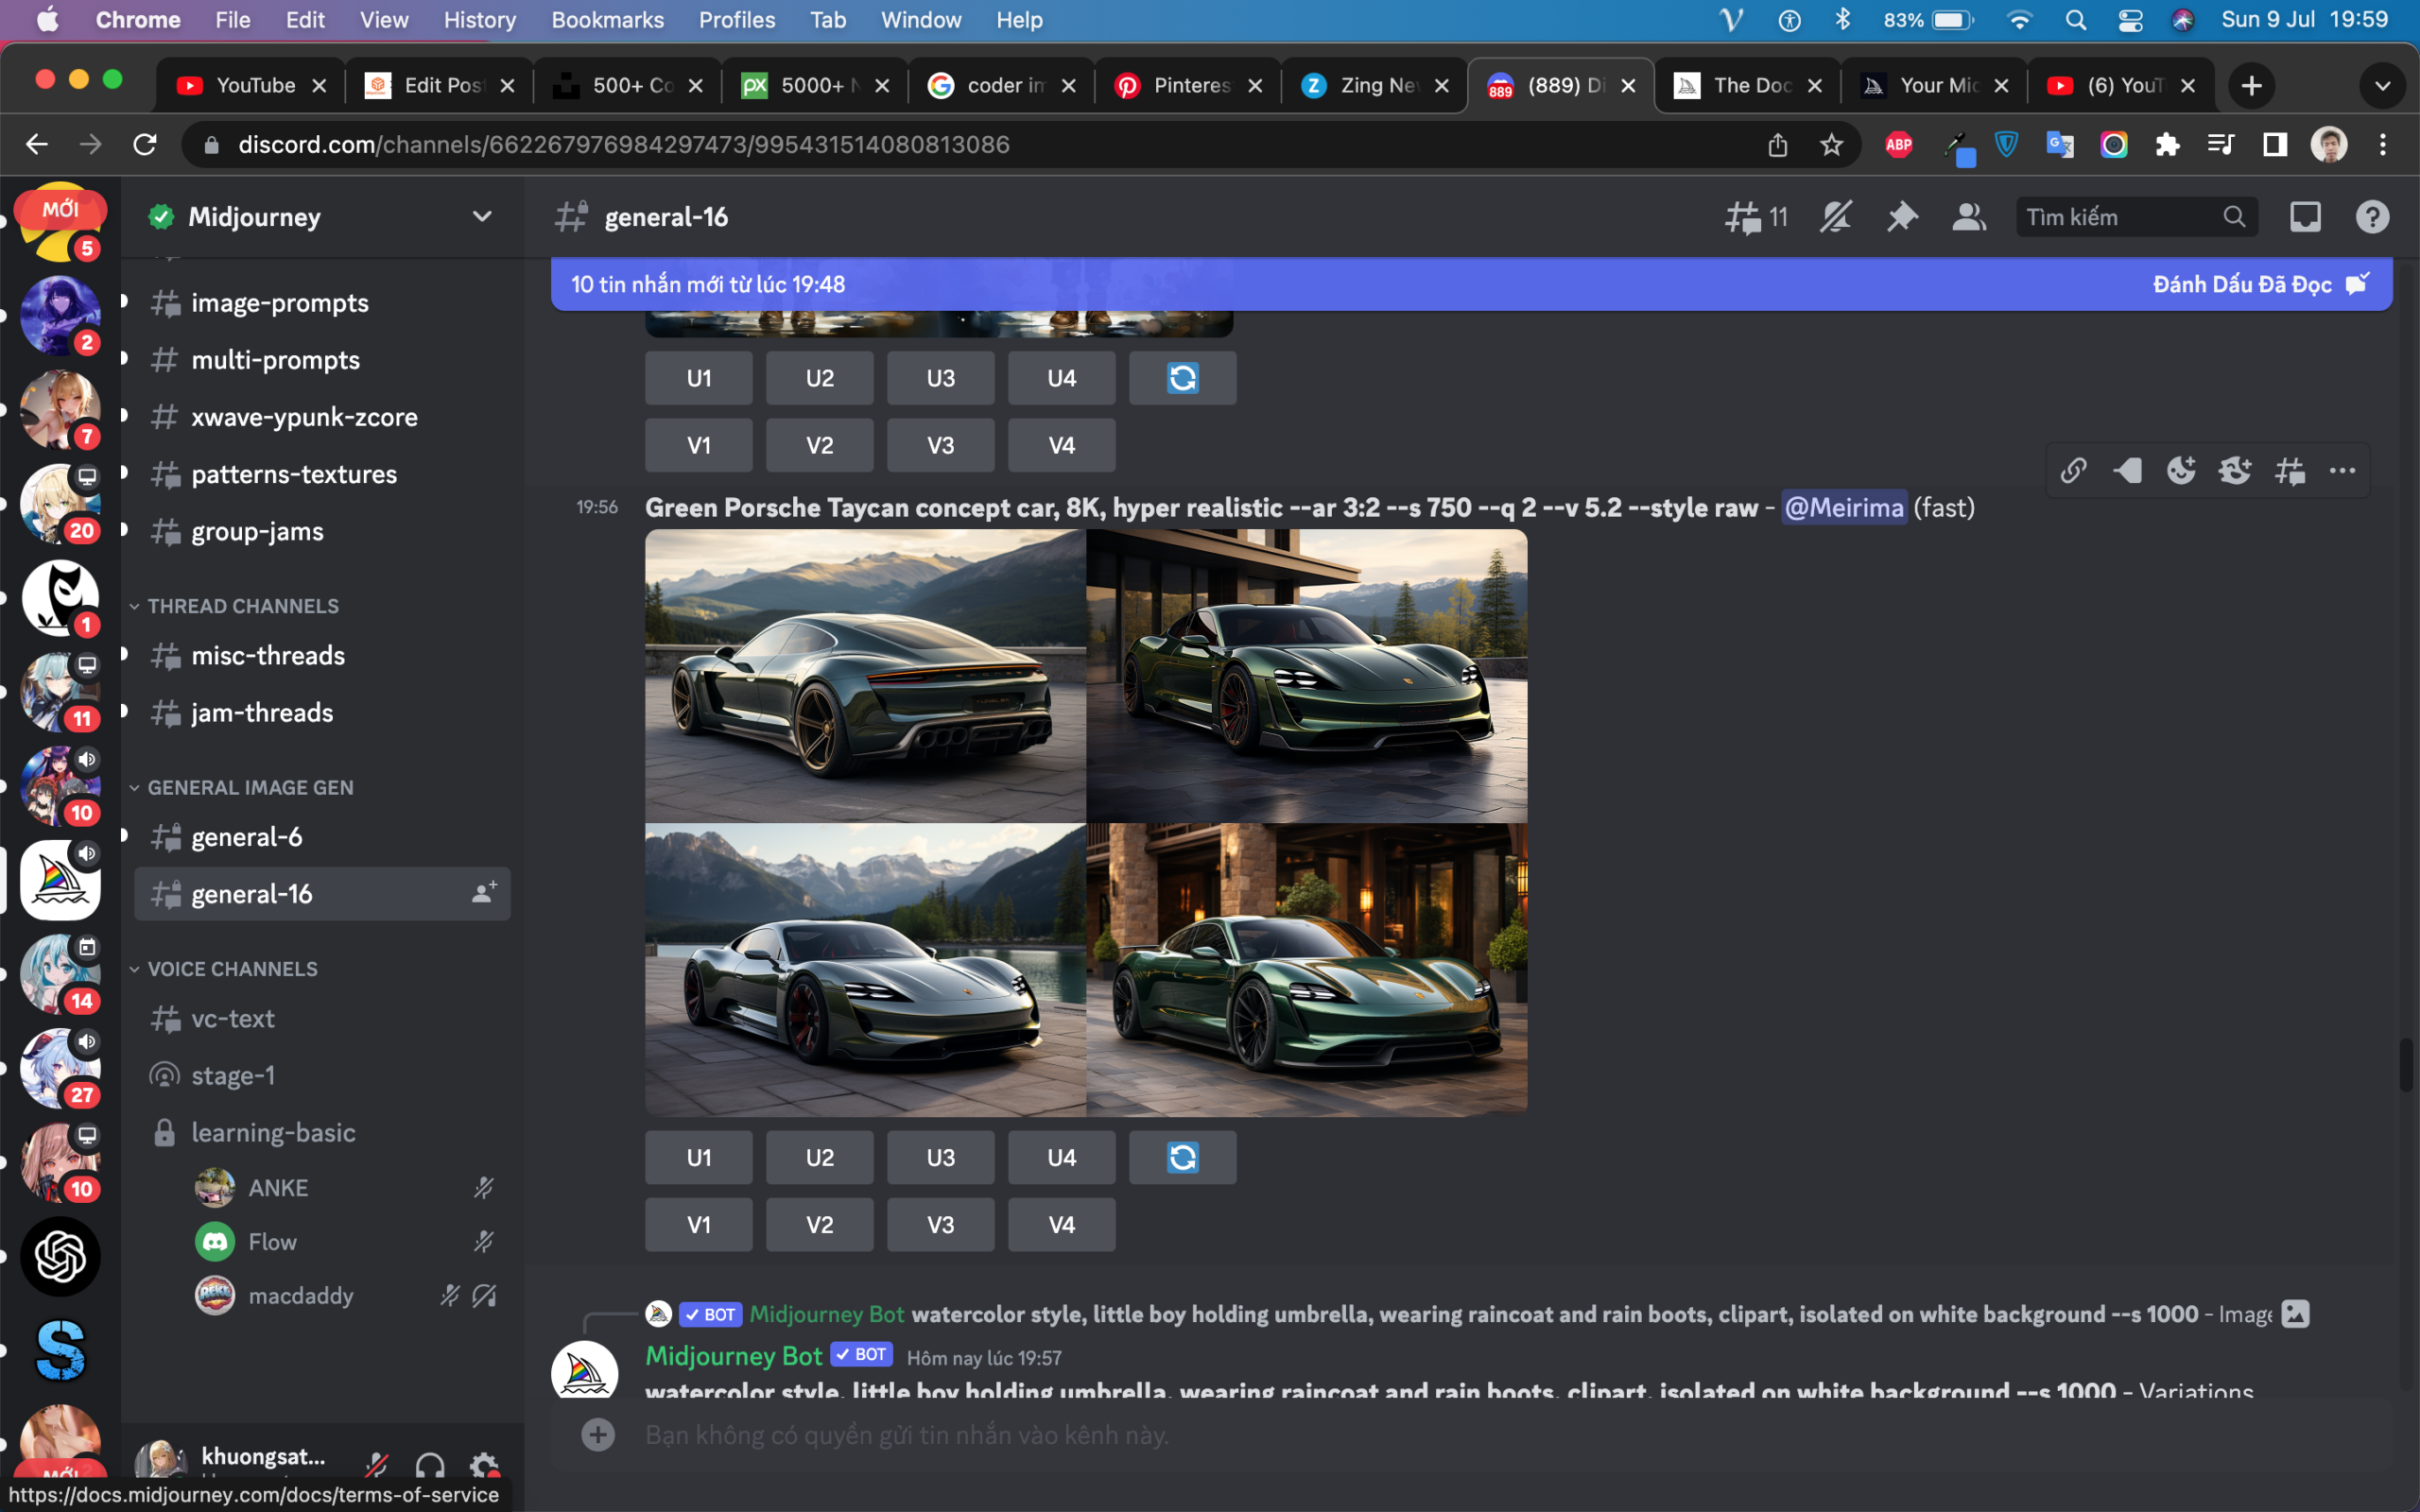
Task: Click the regenerate/refresh icon for car images
Action: [1183, 1157]
